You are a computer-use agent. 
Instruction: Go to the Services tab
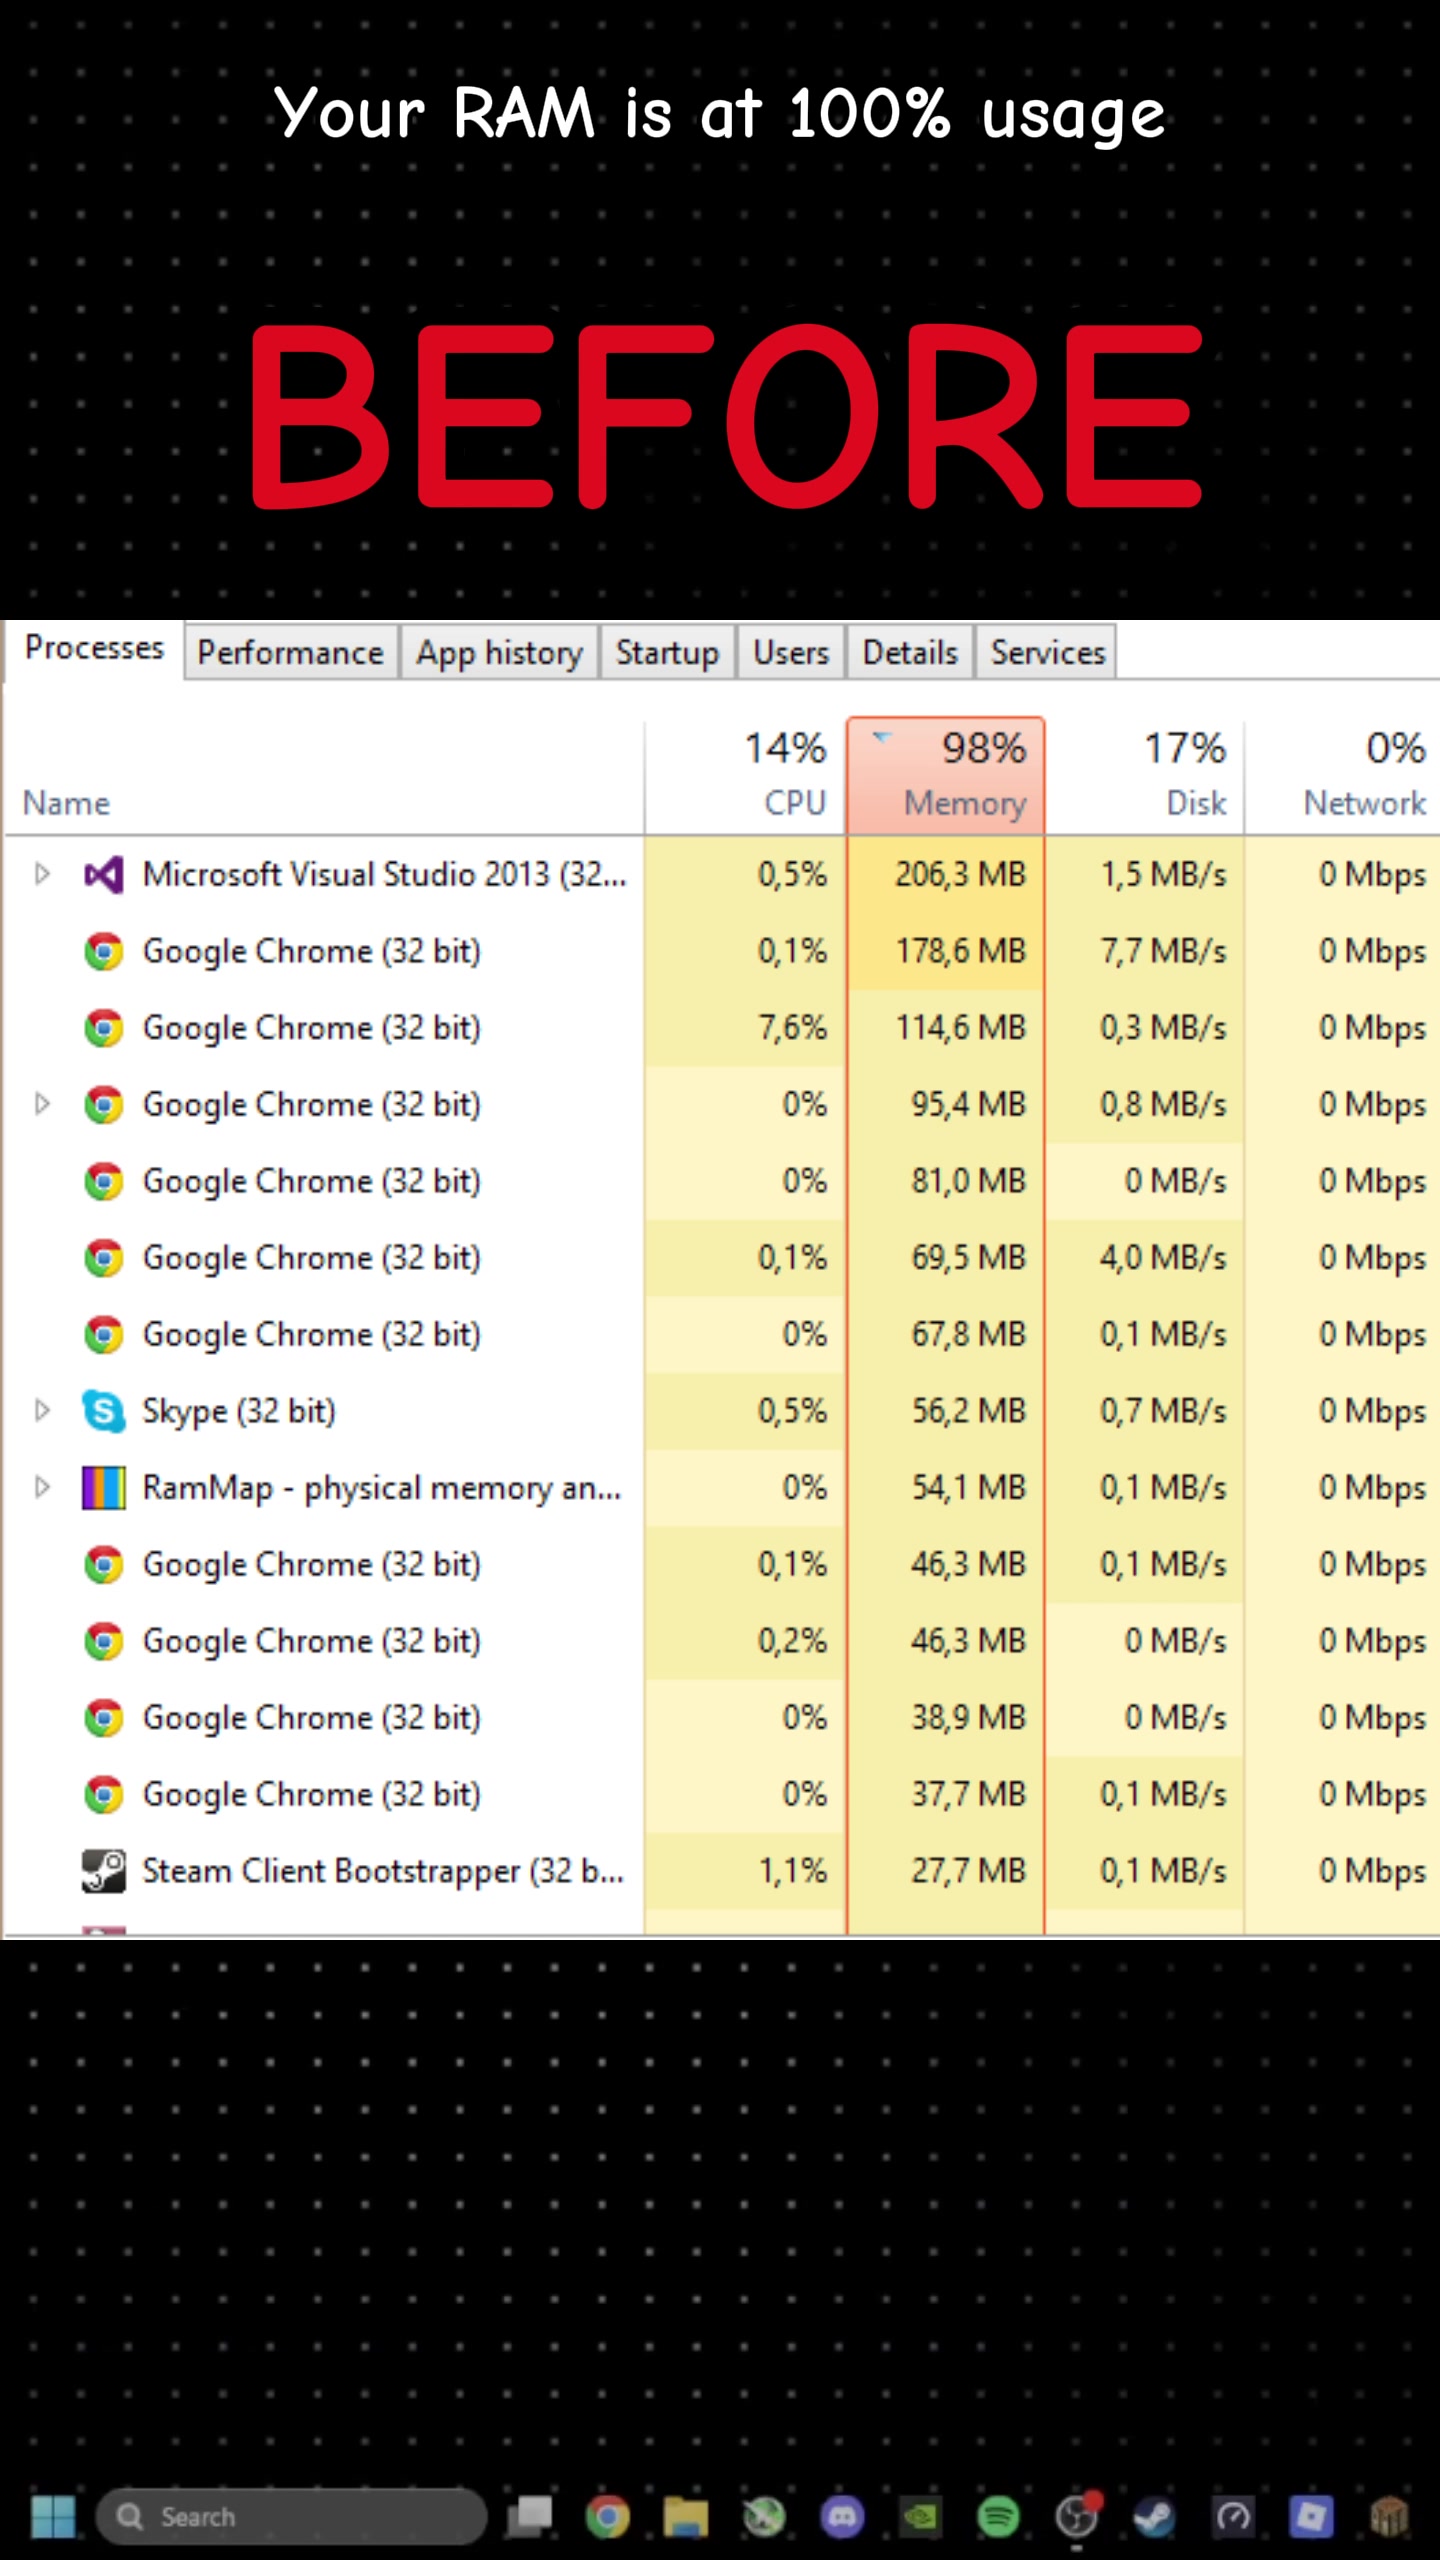pyautogui.click(x=1047, y=652)
